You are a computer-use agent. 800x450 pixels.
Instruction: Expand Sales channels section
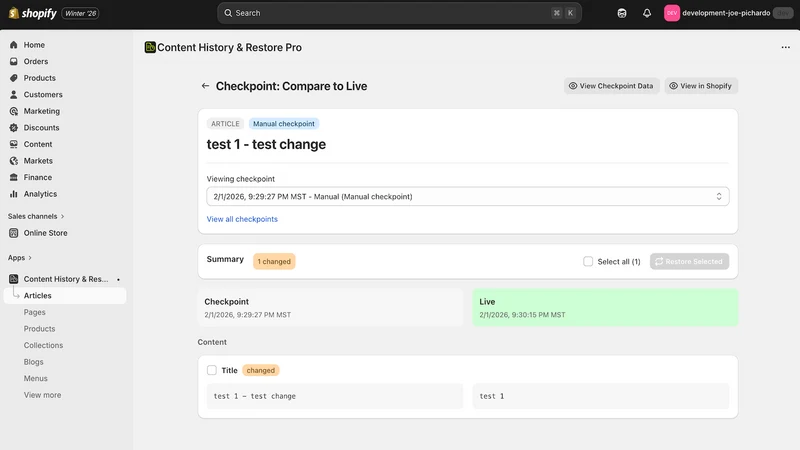[36, 216]
